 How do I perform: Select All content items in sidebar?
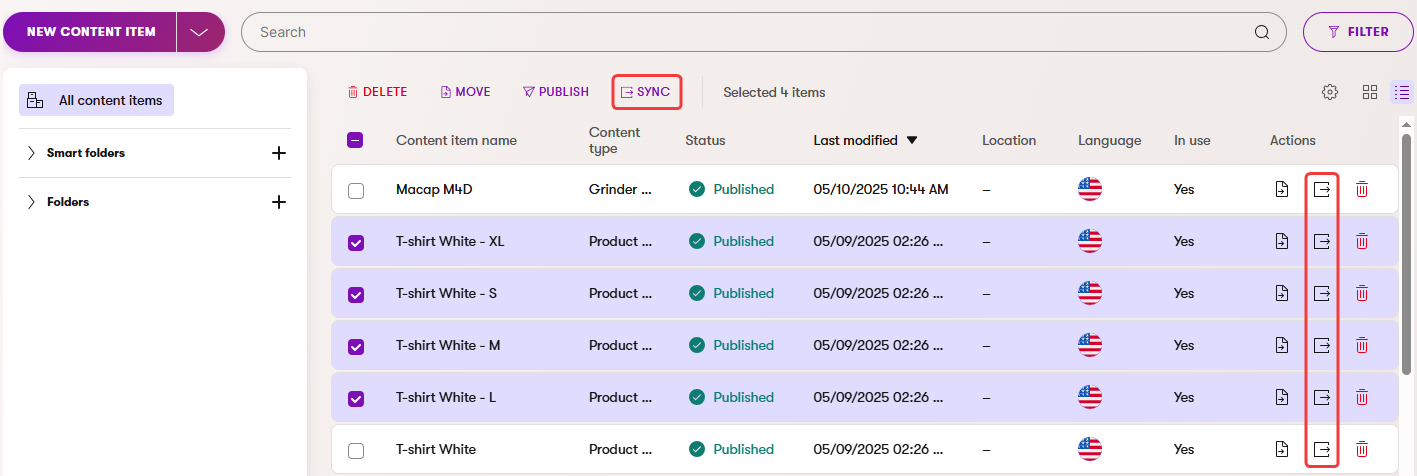coord(97,100)
